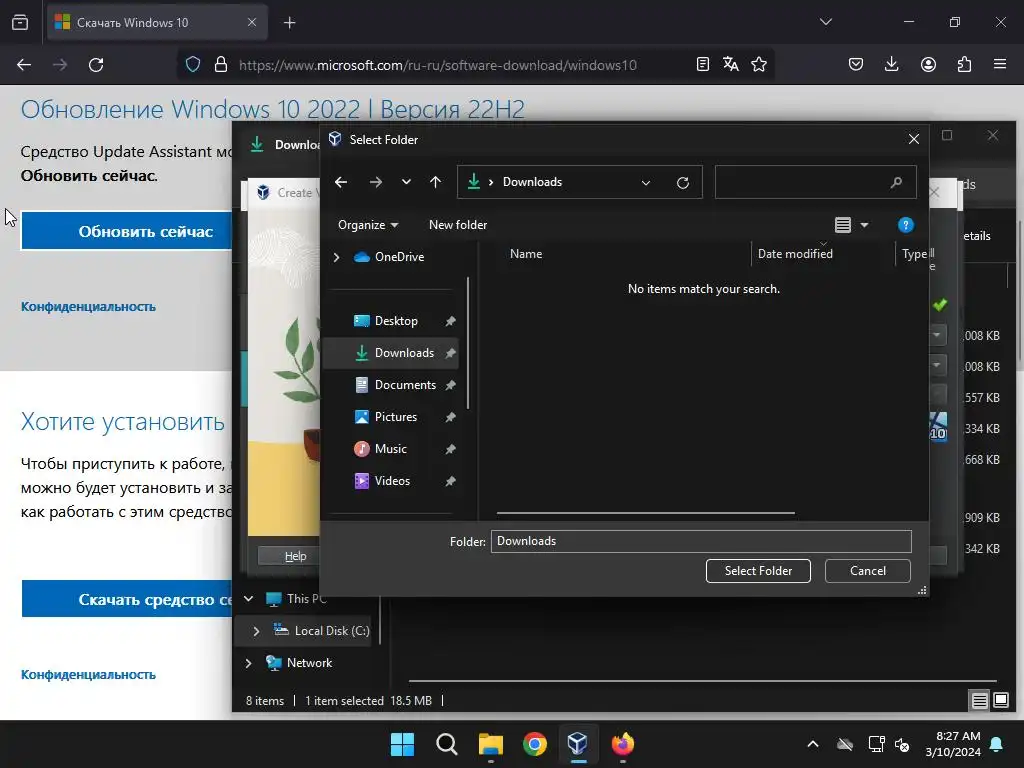Change view layout icon in dialog
1024x768 pixels.
coord(842,225)
